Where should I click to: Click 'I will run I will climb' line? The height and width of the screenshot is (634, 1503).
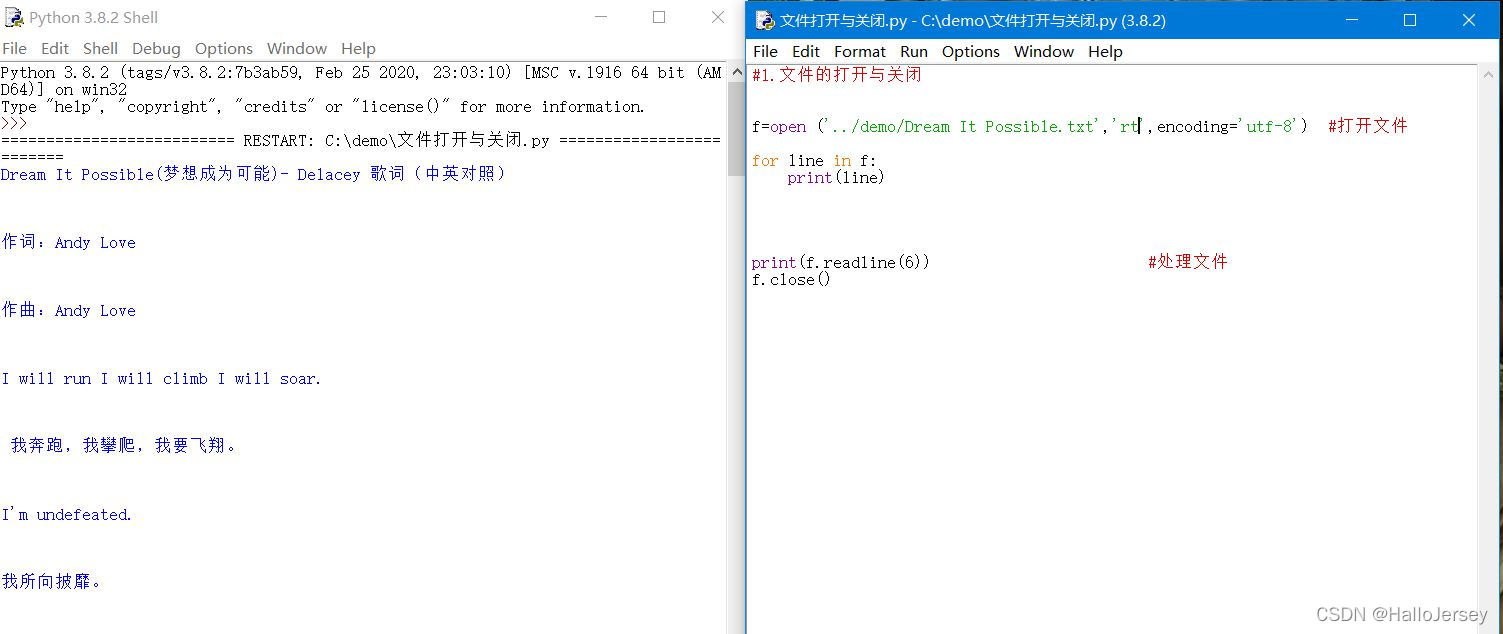click(x=161, y=378)
